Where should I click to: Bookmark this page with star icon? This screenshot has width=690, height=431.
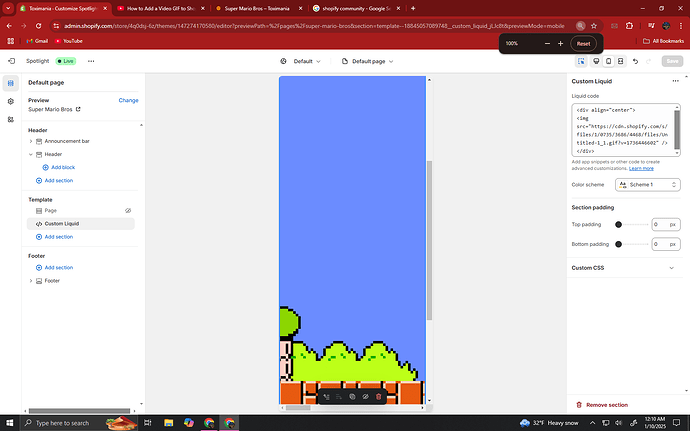(594, 26)
